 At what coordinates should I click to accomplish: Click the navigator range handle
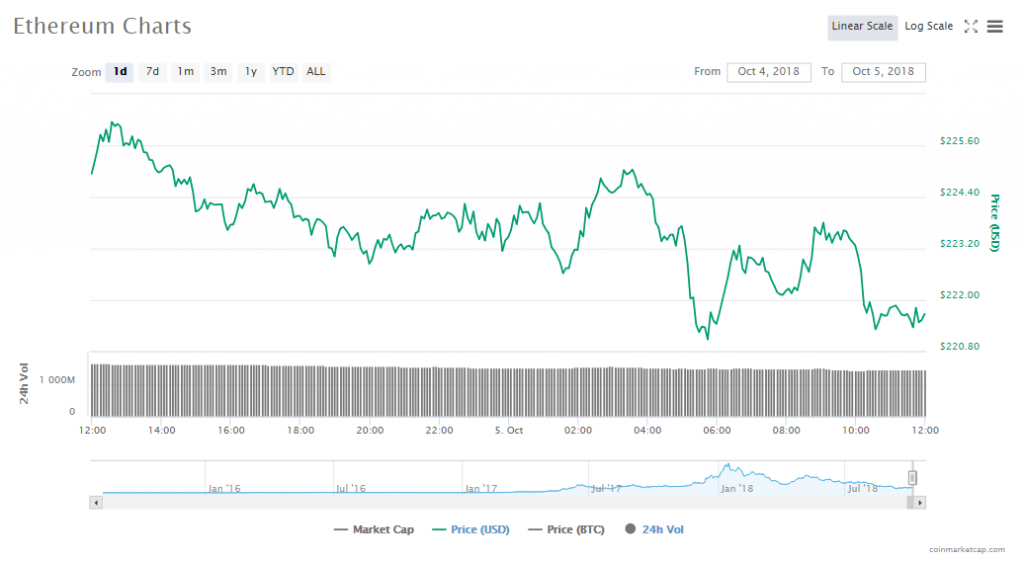(x=912, y=478)
